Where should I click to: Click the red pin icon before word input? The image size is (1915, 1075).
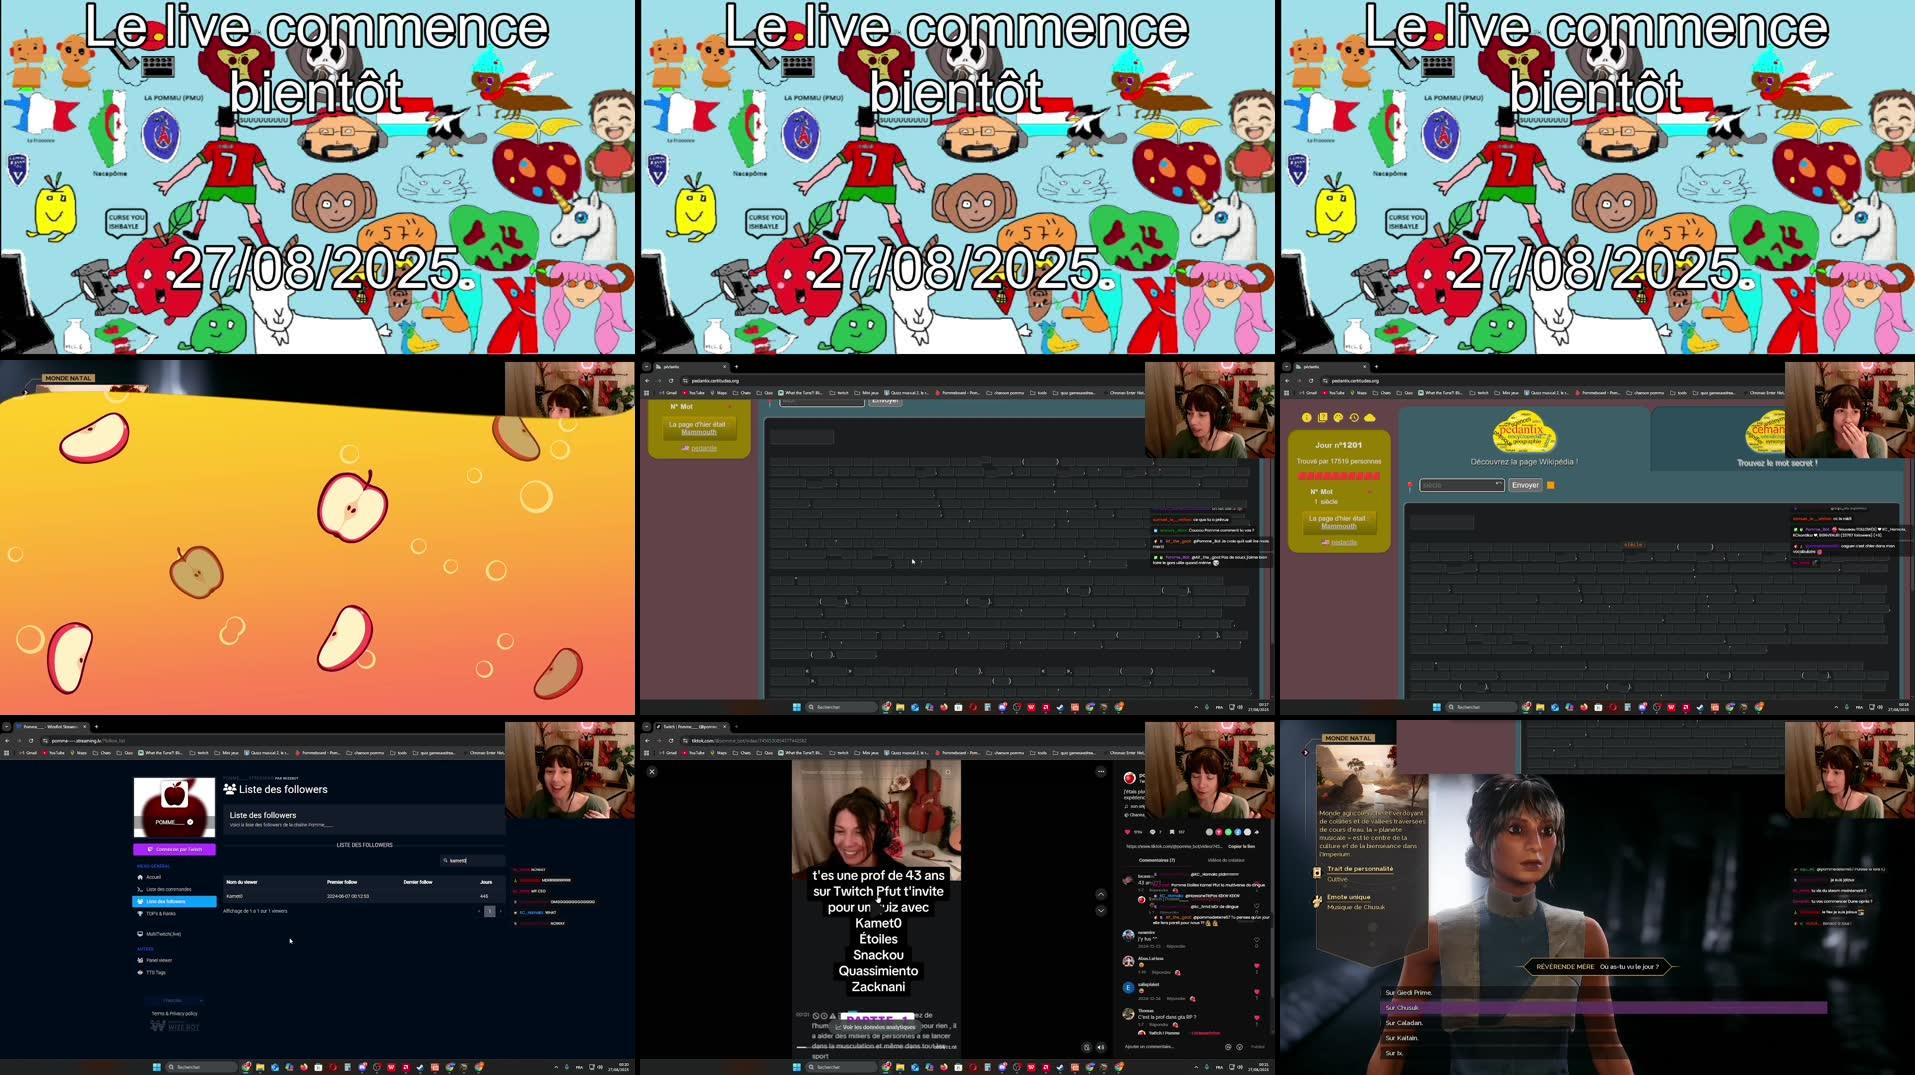pos(1410,486)
